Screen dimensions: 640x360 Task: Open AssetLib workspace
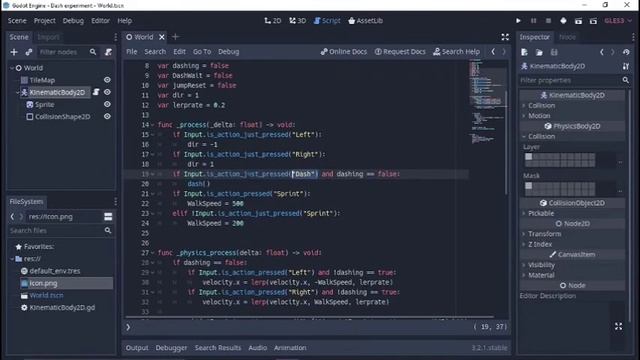(x=365, y=20)
